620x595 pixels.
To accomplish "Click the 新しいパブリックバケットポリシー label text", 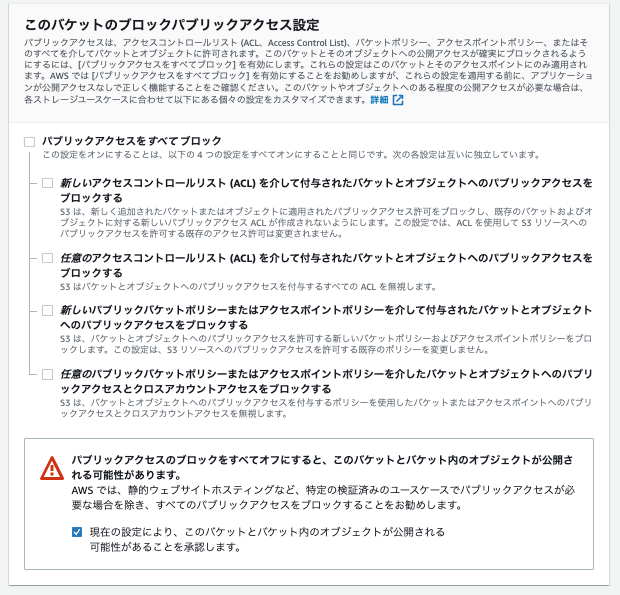I will (x=326, y=317).
